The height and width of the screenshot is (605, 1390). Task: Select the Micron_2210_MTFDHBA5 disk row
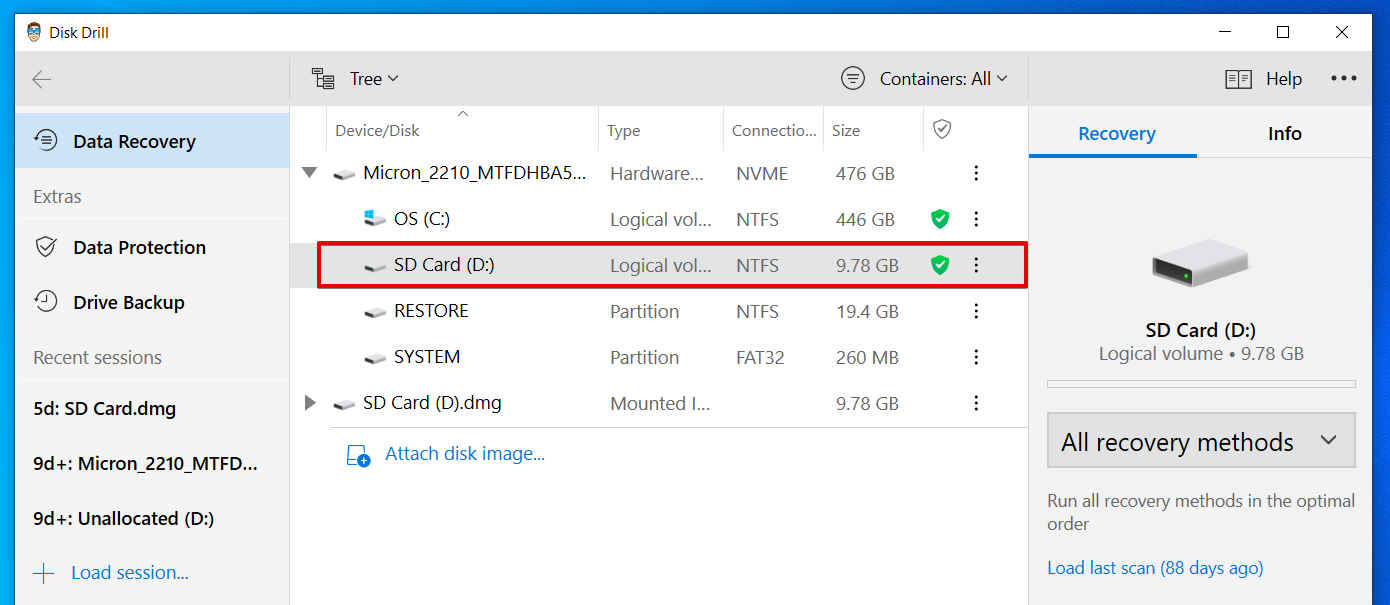point(659,173)
